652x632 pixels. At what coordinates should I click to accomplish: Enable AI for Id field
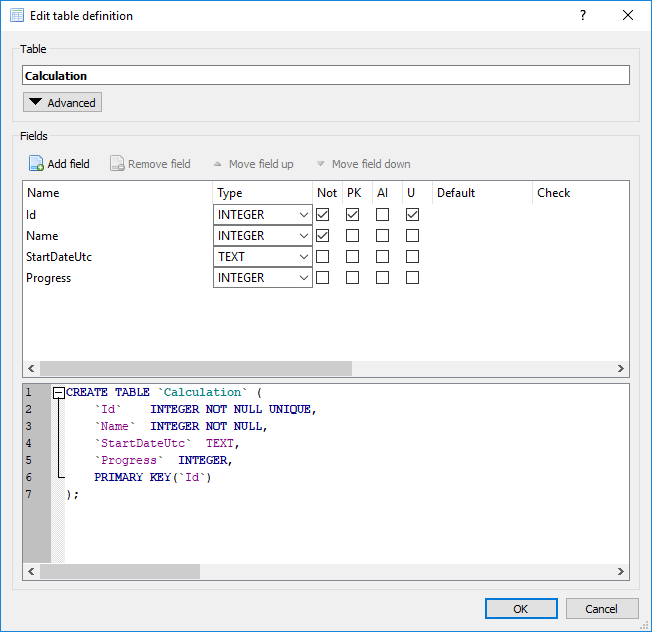pos(383,215)
